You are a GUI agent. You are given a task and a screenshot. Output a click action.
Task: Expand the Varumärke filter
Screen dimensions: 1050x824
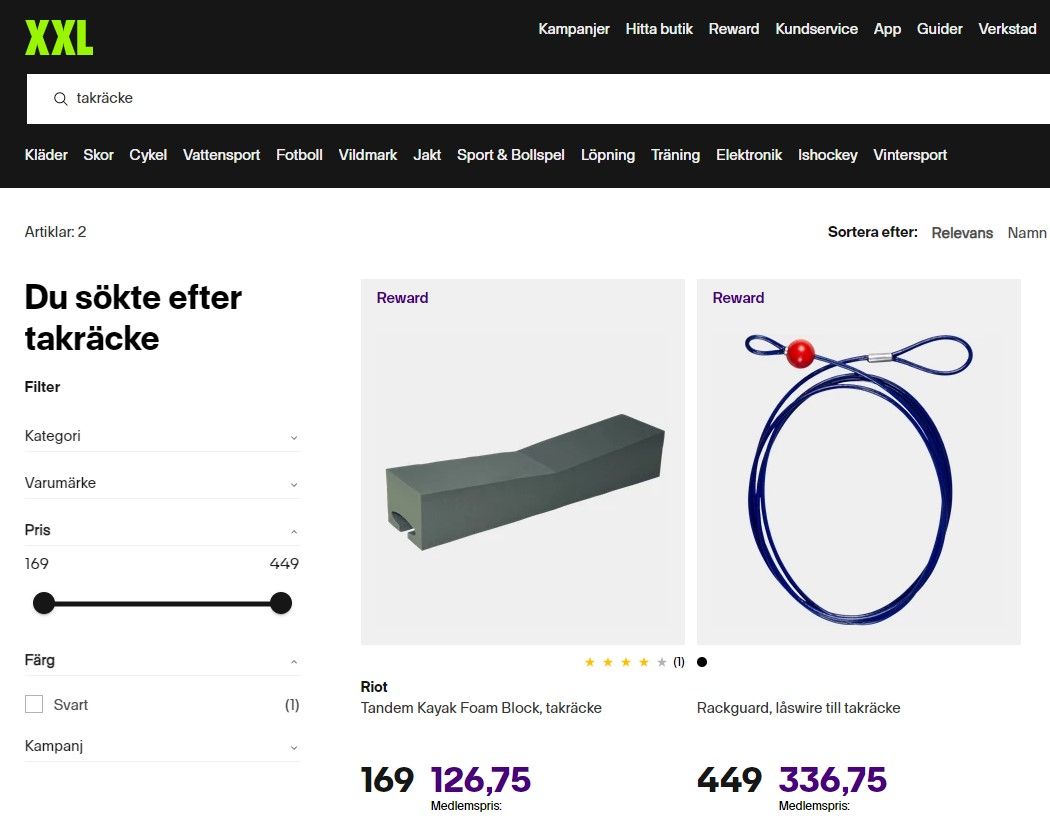[161, 483]
